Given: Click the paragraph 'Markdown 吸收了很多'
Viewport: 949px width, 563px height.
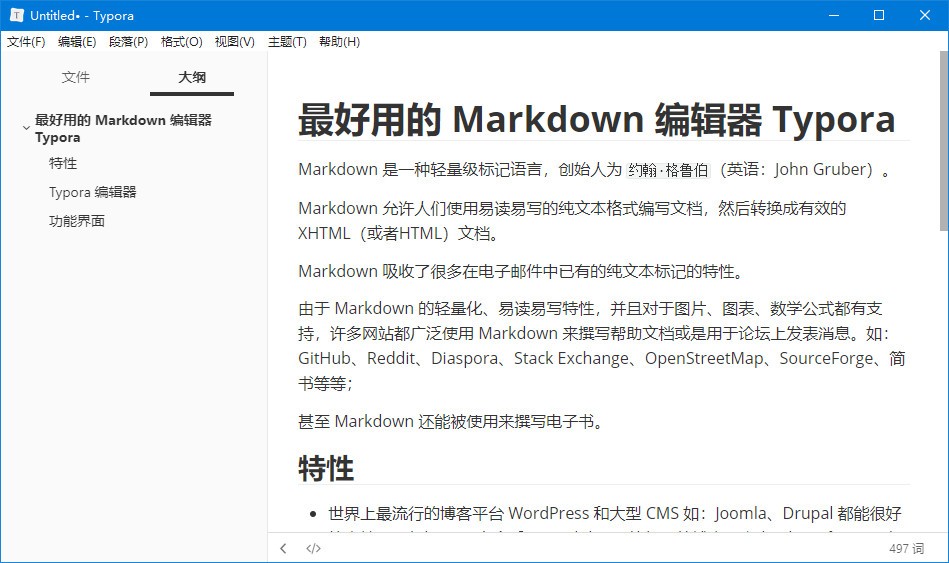Looking at the screenshot, I should pyautogui.click(x=521, y=271).
